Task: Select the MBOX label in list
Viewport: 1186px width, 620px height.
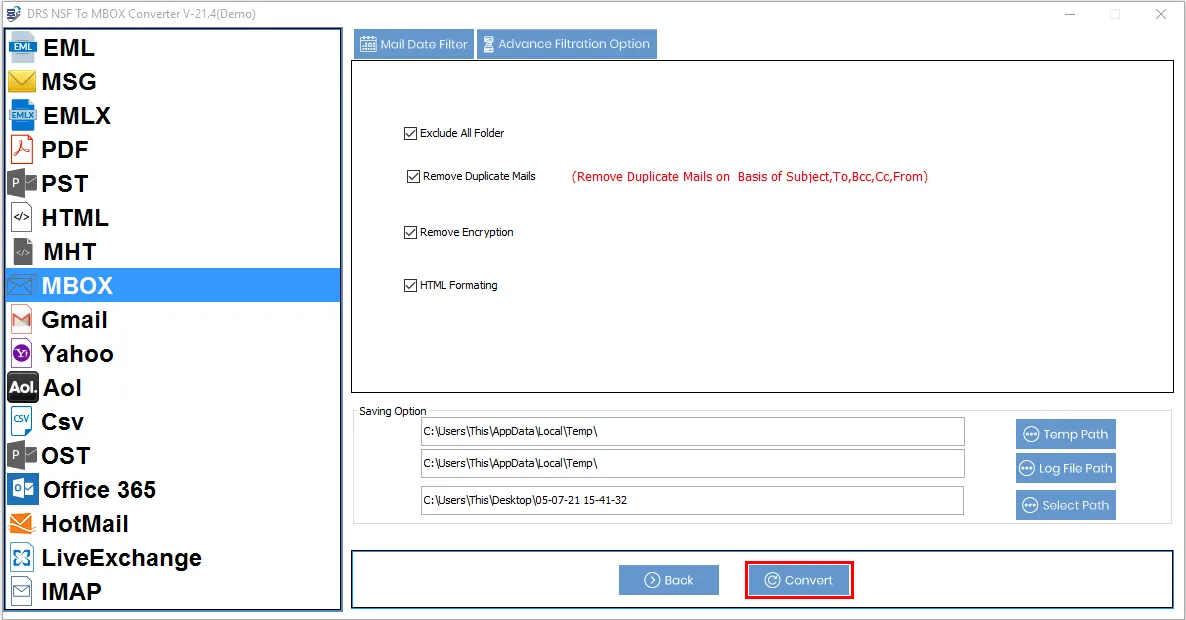Action: [77, 286]
